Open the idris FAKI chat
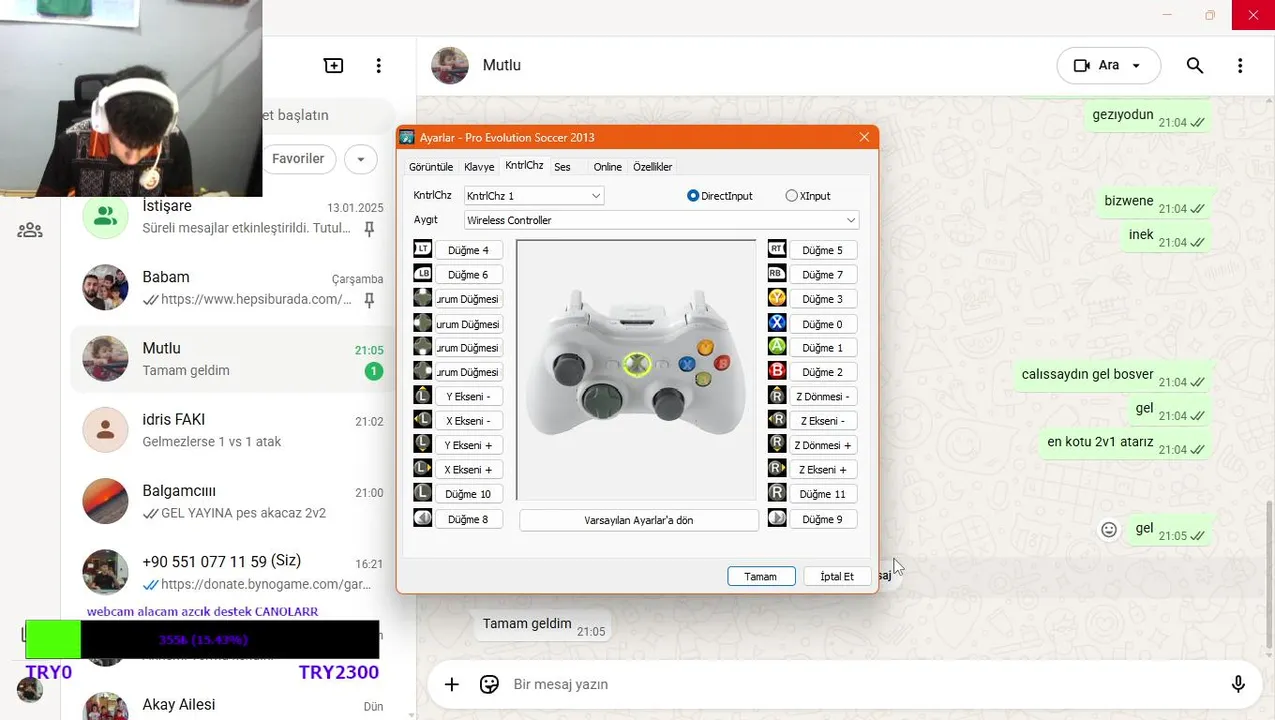Screen dimensions: 1275x720 (x=232, y=430)
